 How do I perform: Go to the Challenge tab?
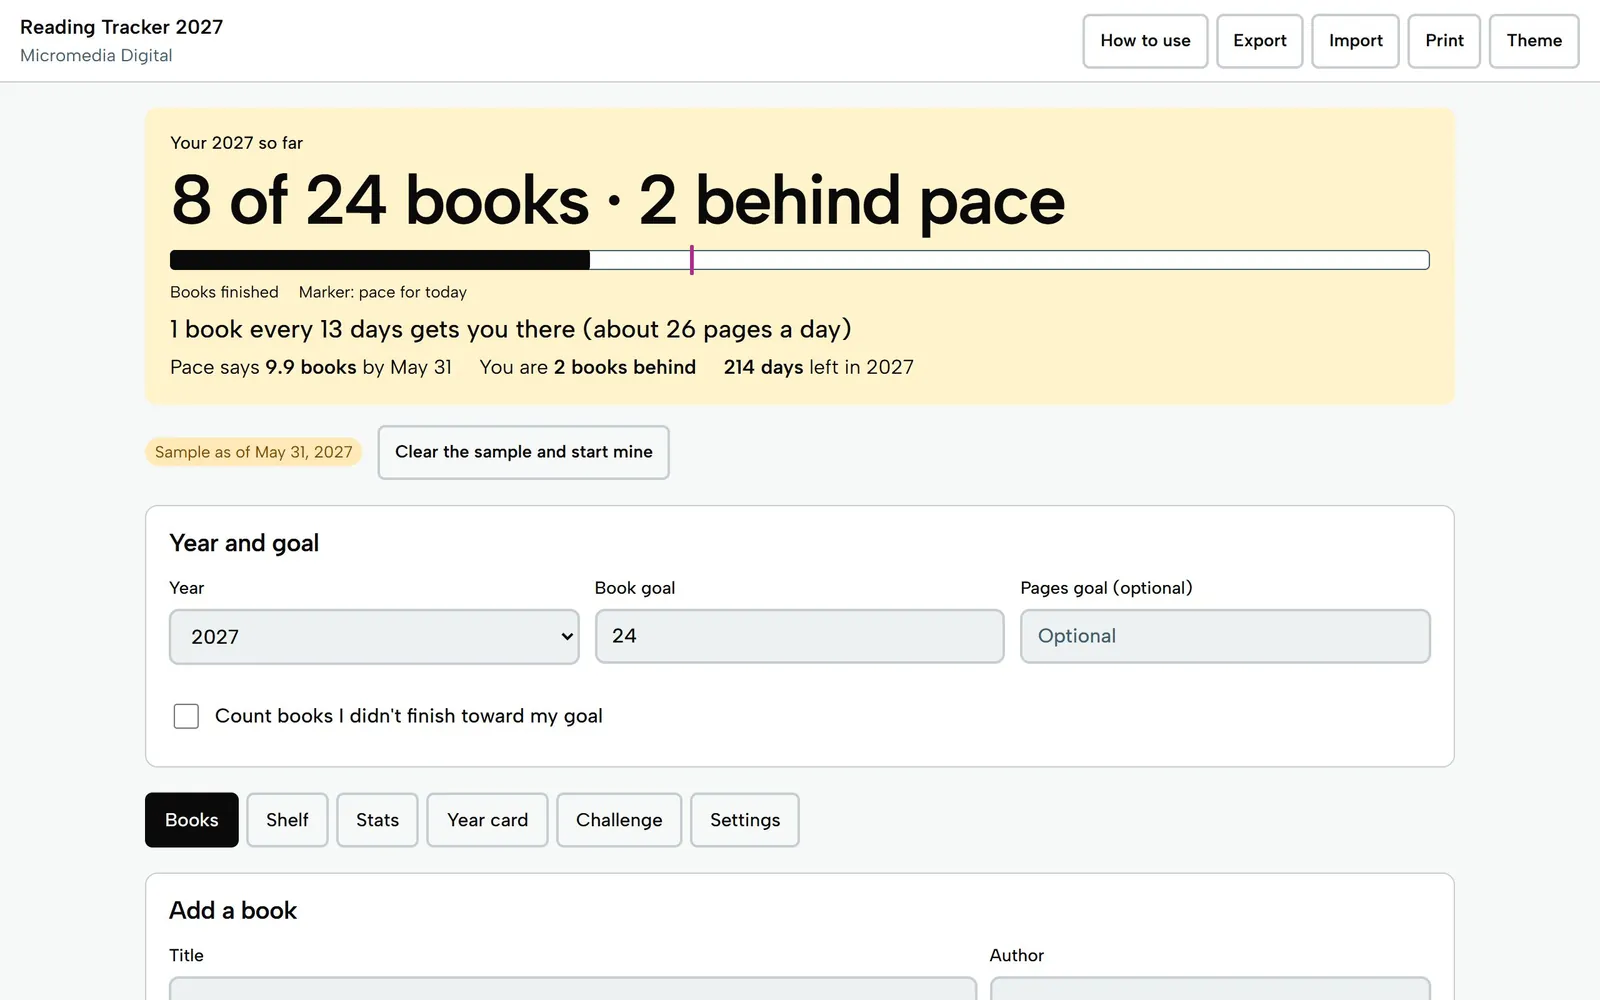pyautogui.click(x=619, y=820)
